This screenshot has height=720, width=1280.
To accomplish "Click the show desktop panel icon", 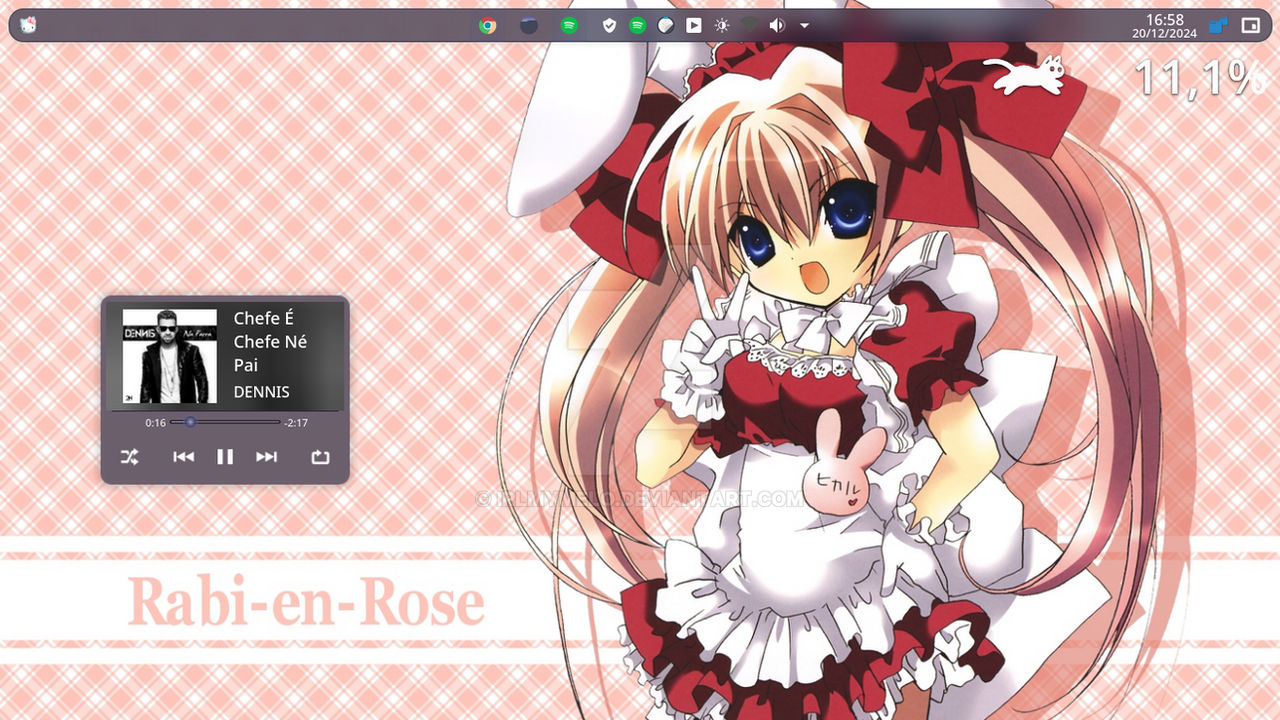I will (1250, 26).
